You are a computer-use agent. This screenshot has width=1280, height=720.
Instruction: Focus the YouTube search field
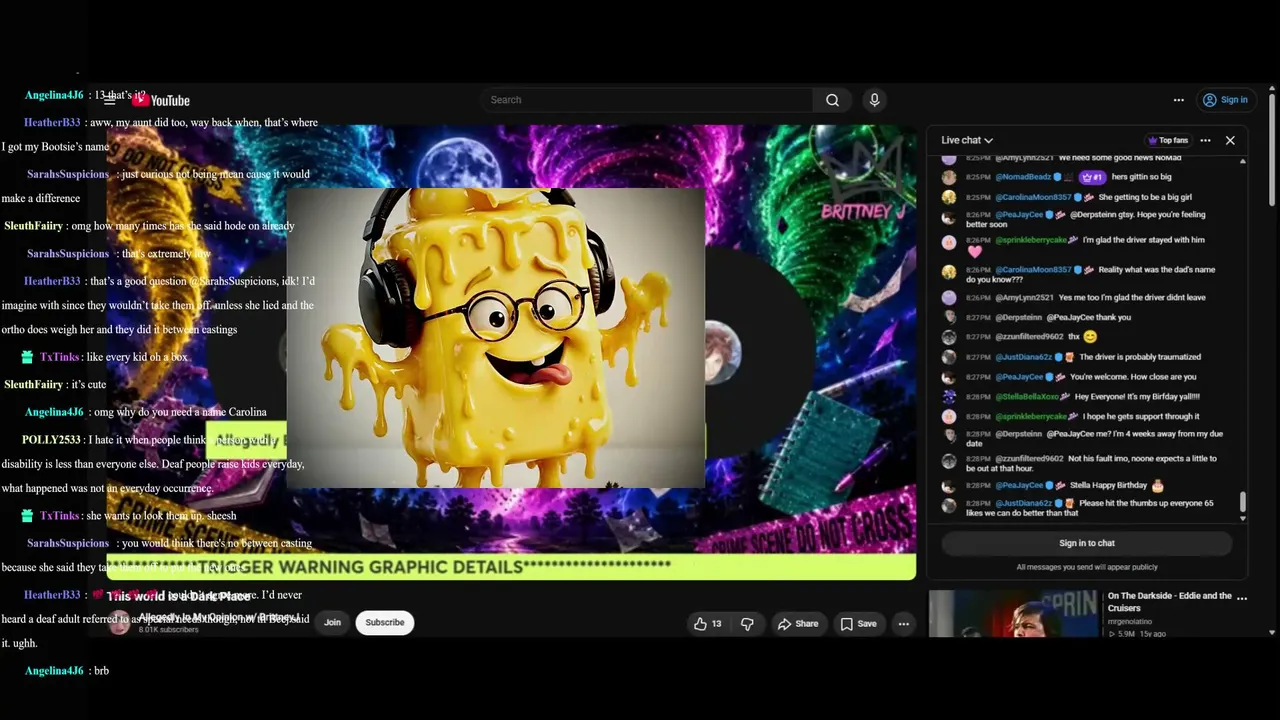(x=647, y=100)
